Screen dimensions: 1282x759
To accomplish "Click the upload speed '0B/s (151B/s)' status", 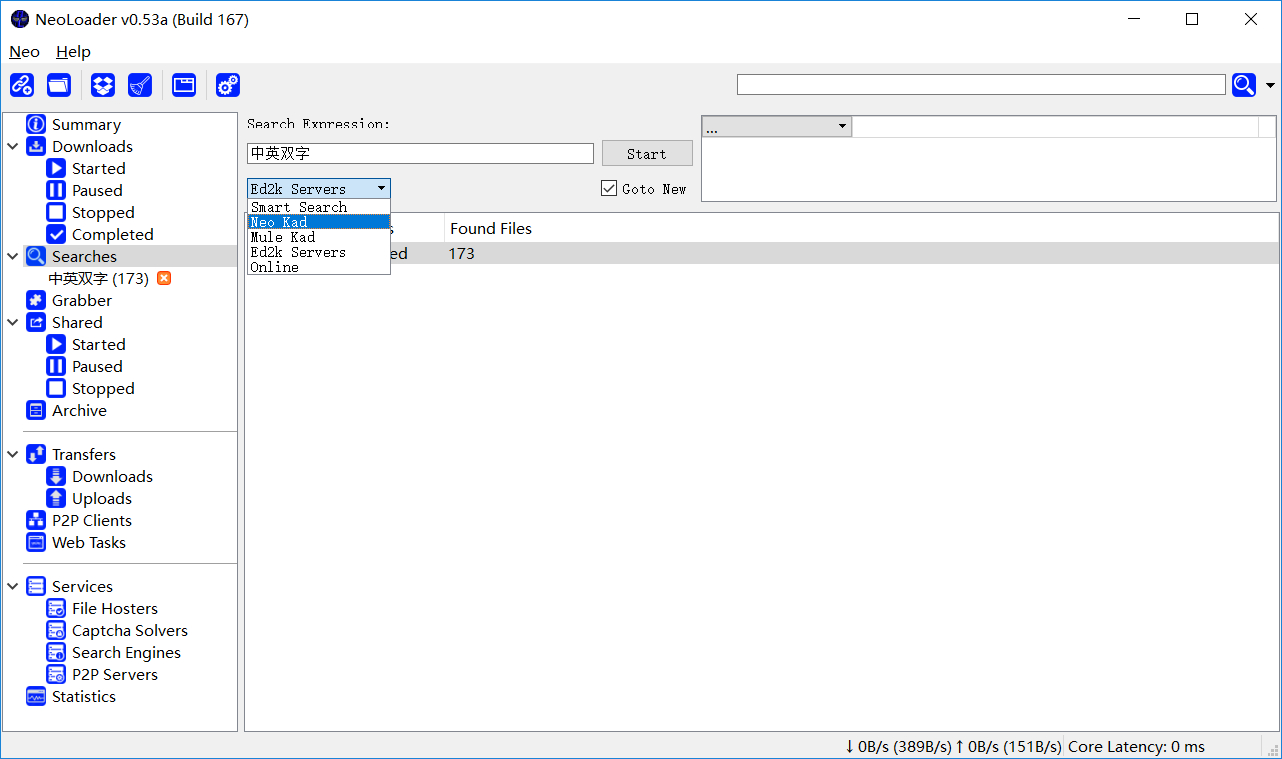I will click(1008, 746).
